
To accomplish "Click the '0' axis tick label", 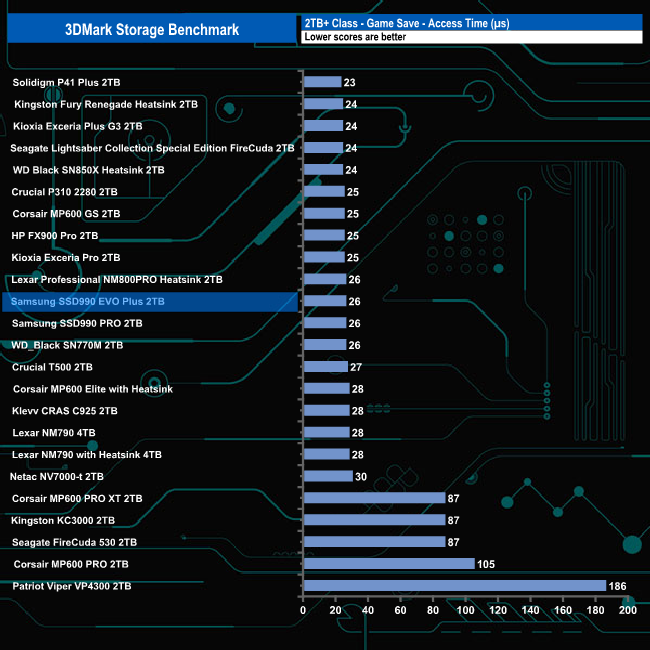I will pos(303,610).
